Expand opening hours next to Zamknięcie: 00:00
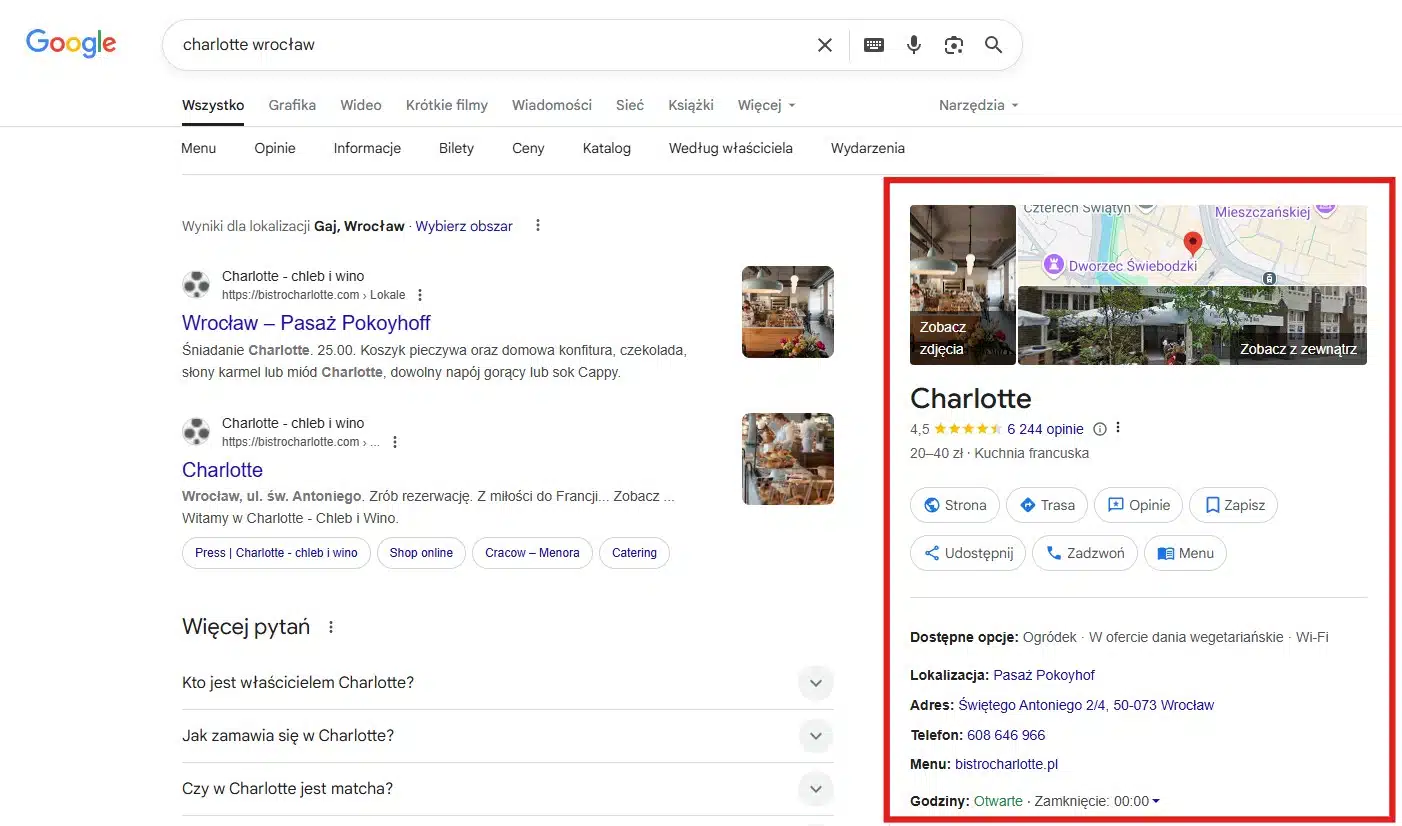This screenshot has height=826, width=1402. pyautogui.click(x=1156, y=801)
